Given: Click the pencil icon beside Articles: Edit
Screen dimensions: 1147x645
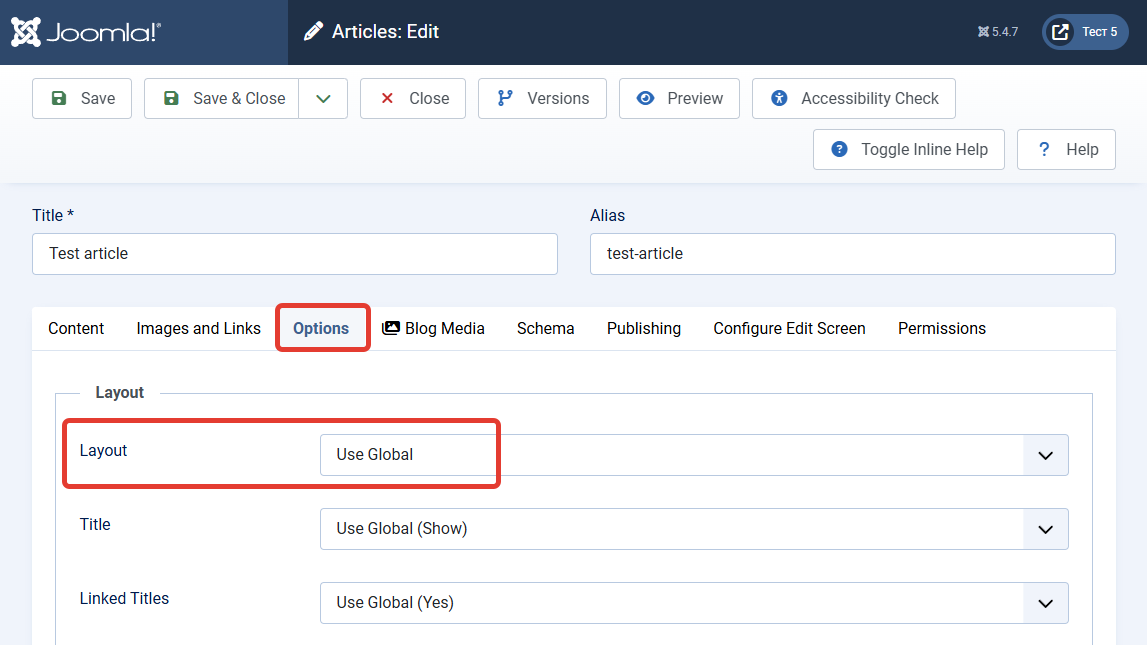Looking at the screenshot, I should (x=313, y=31).
